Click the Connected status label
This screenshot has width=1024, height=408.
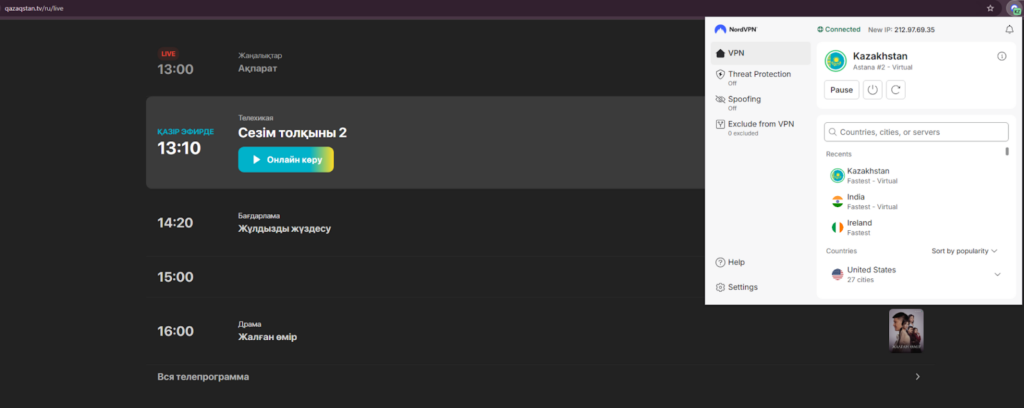(839, 29)
